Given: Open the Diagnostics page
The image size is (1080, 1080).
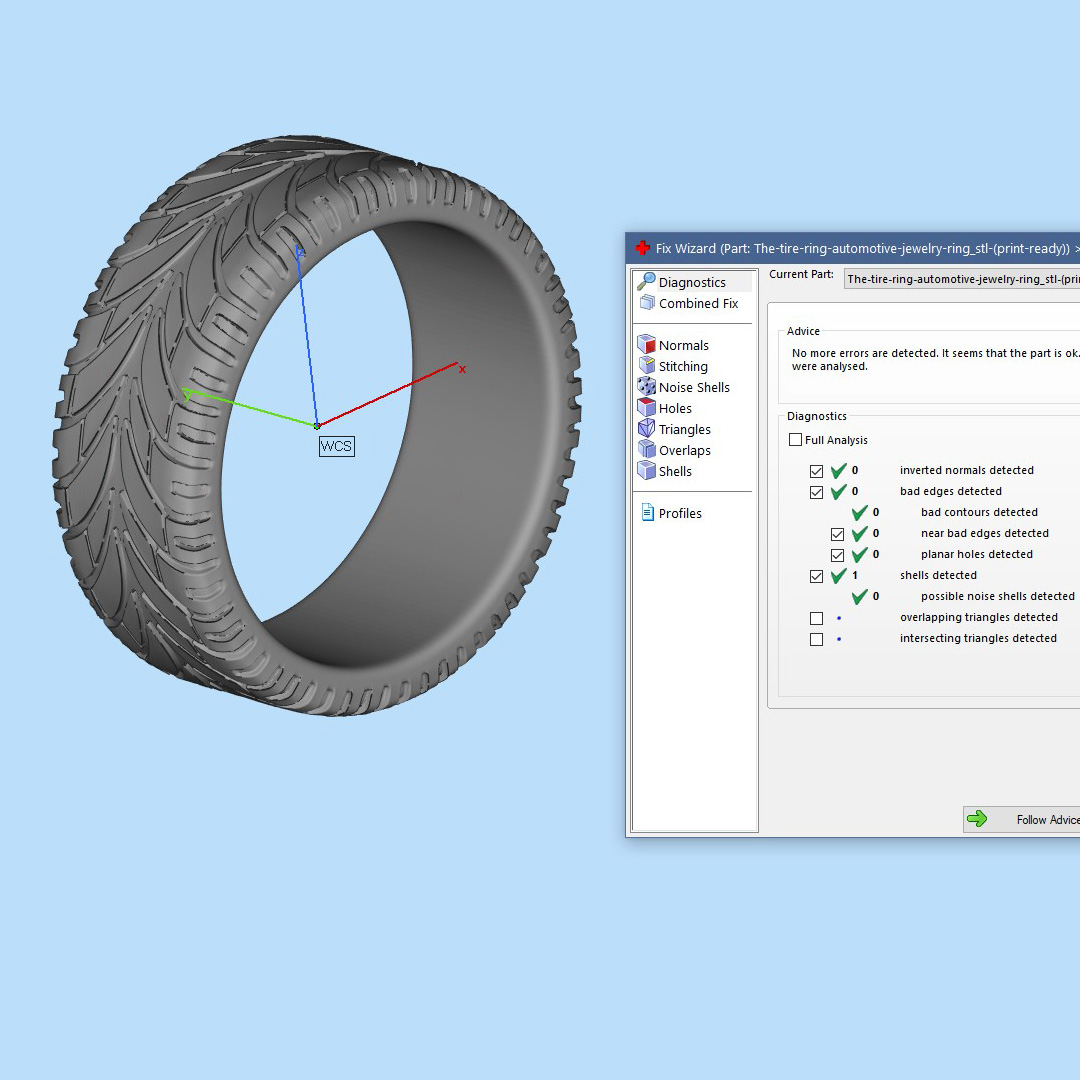Looking at the screenshot, I should click(x=692, y=282).
